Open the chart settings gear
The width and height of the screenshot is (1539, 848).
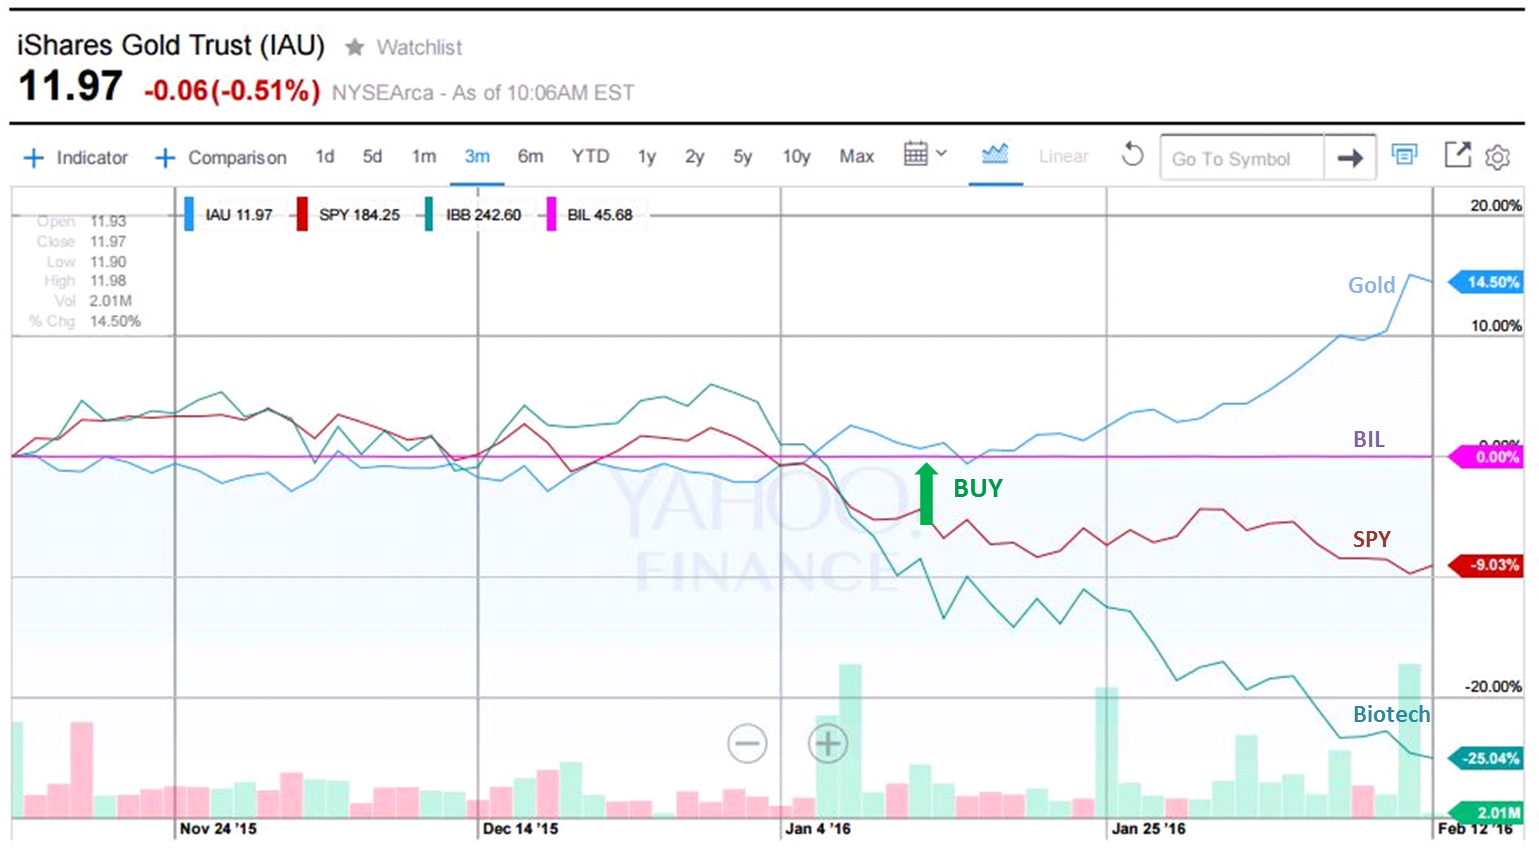click(1497, 157)
